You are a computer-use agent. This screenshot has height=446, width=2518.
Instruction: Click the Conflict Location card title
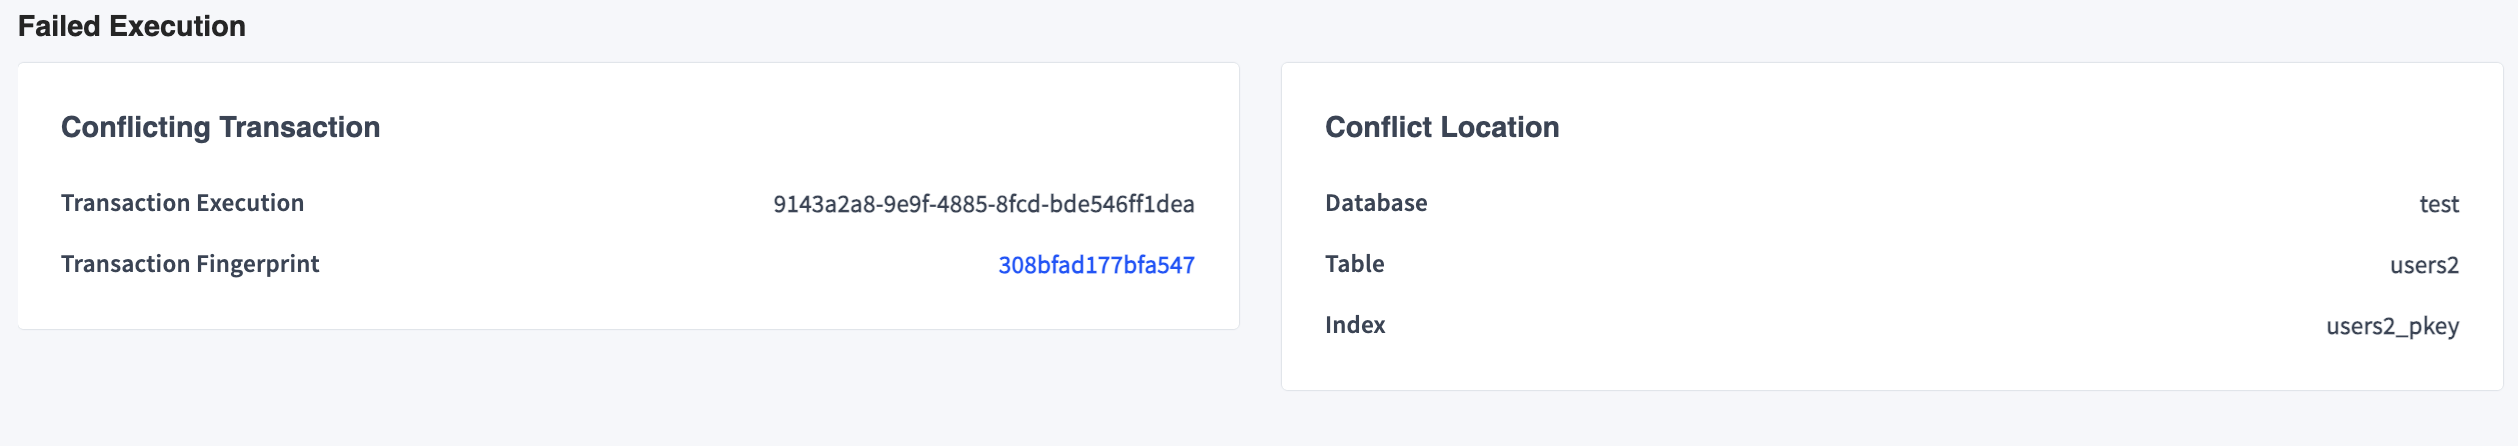[1441, 127]
